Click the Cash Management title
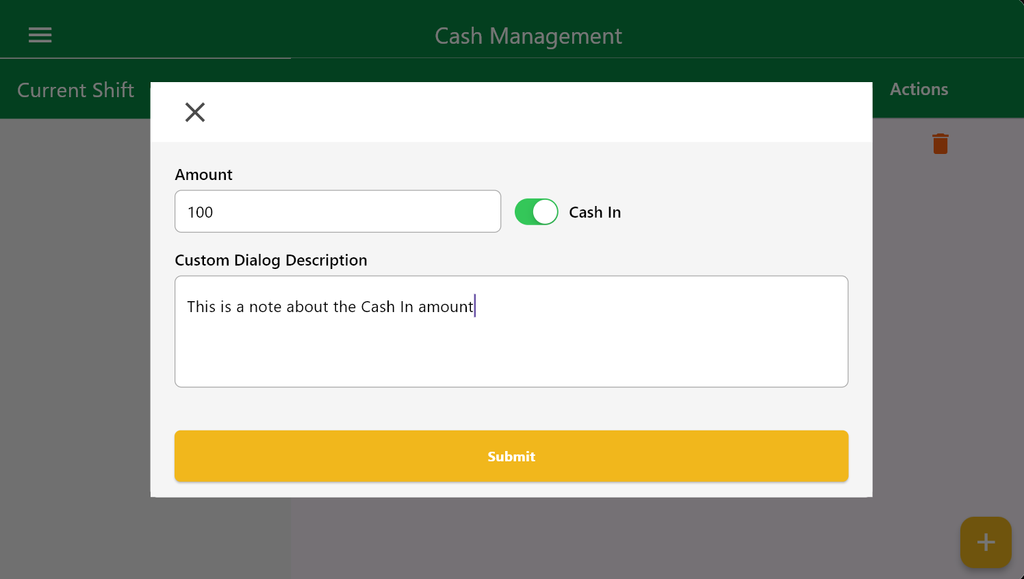 coord(528,36)
